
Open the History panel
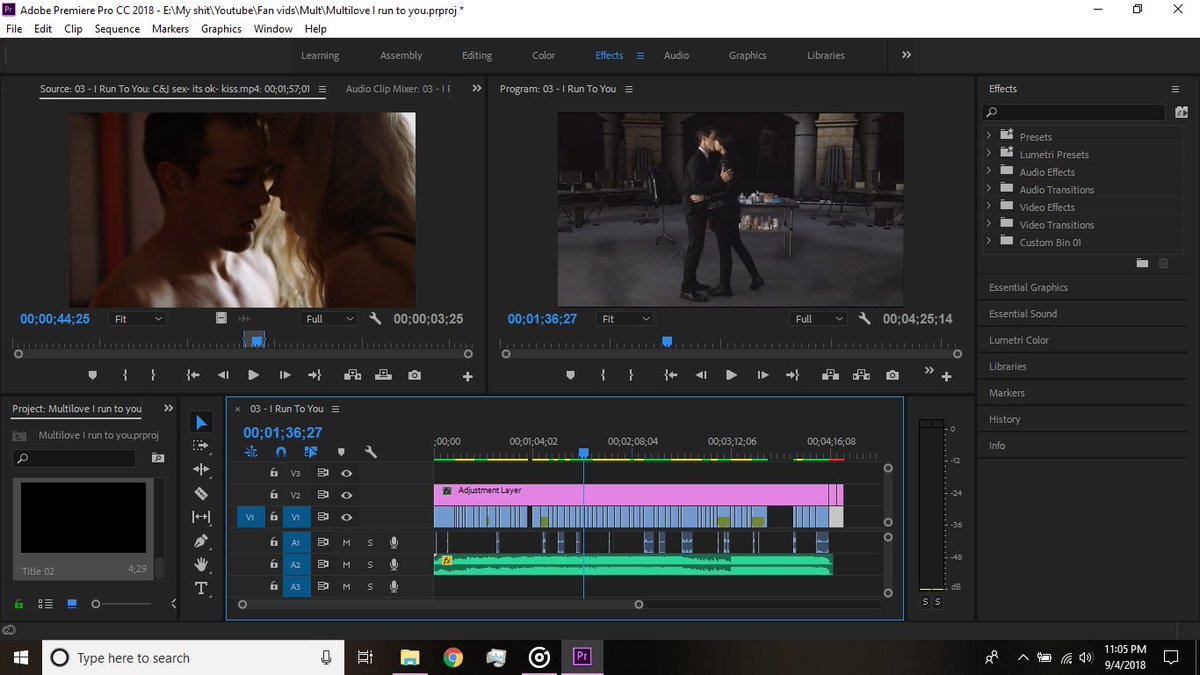[1005, 420]
